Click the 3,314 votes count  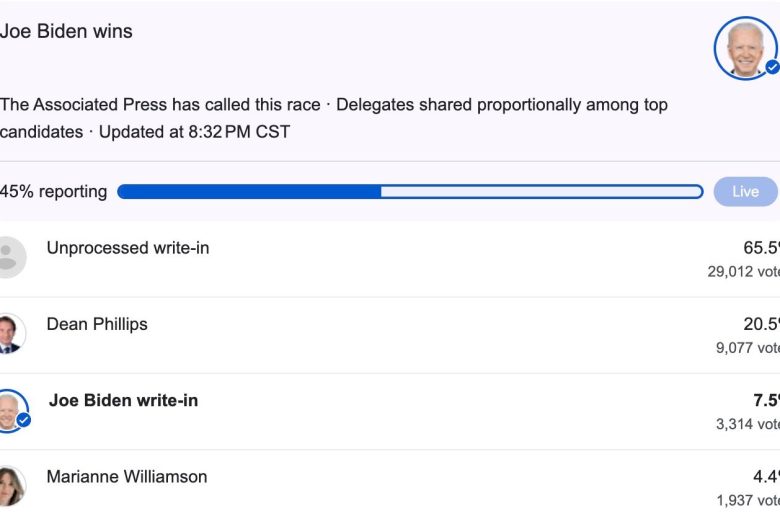click(747, 424)
